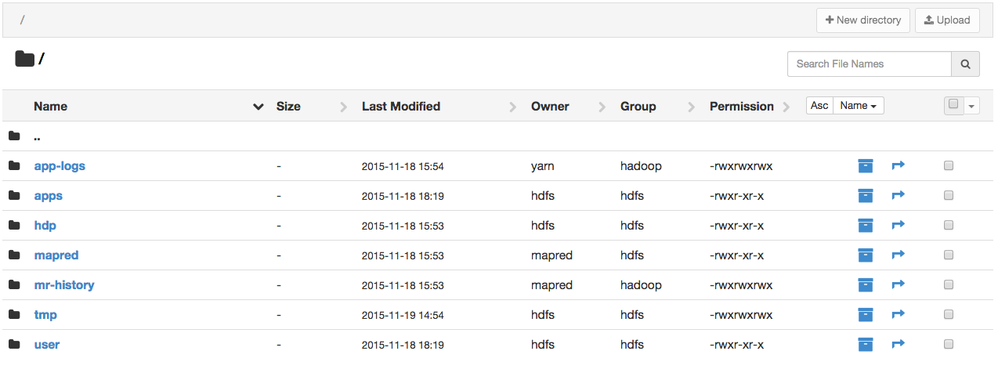Click the folder icon beside user
The width and height of the screenshot is (998, 366).
click(14, 344)
